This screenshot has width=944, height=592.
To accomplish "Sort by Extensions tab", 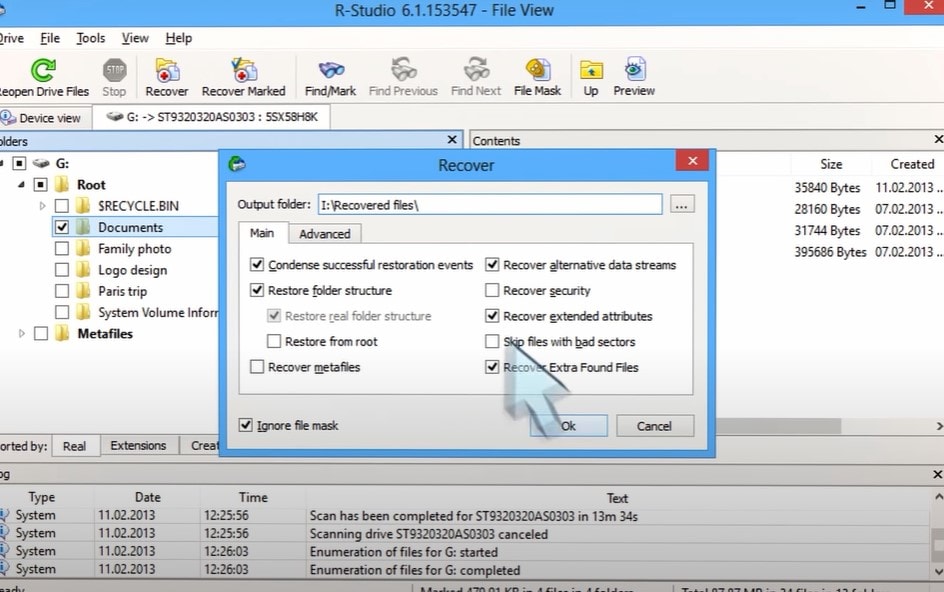I will pos(138,445).
